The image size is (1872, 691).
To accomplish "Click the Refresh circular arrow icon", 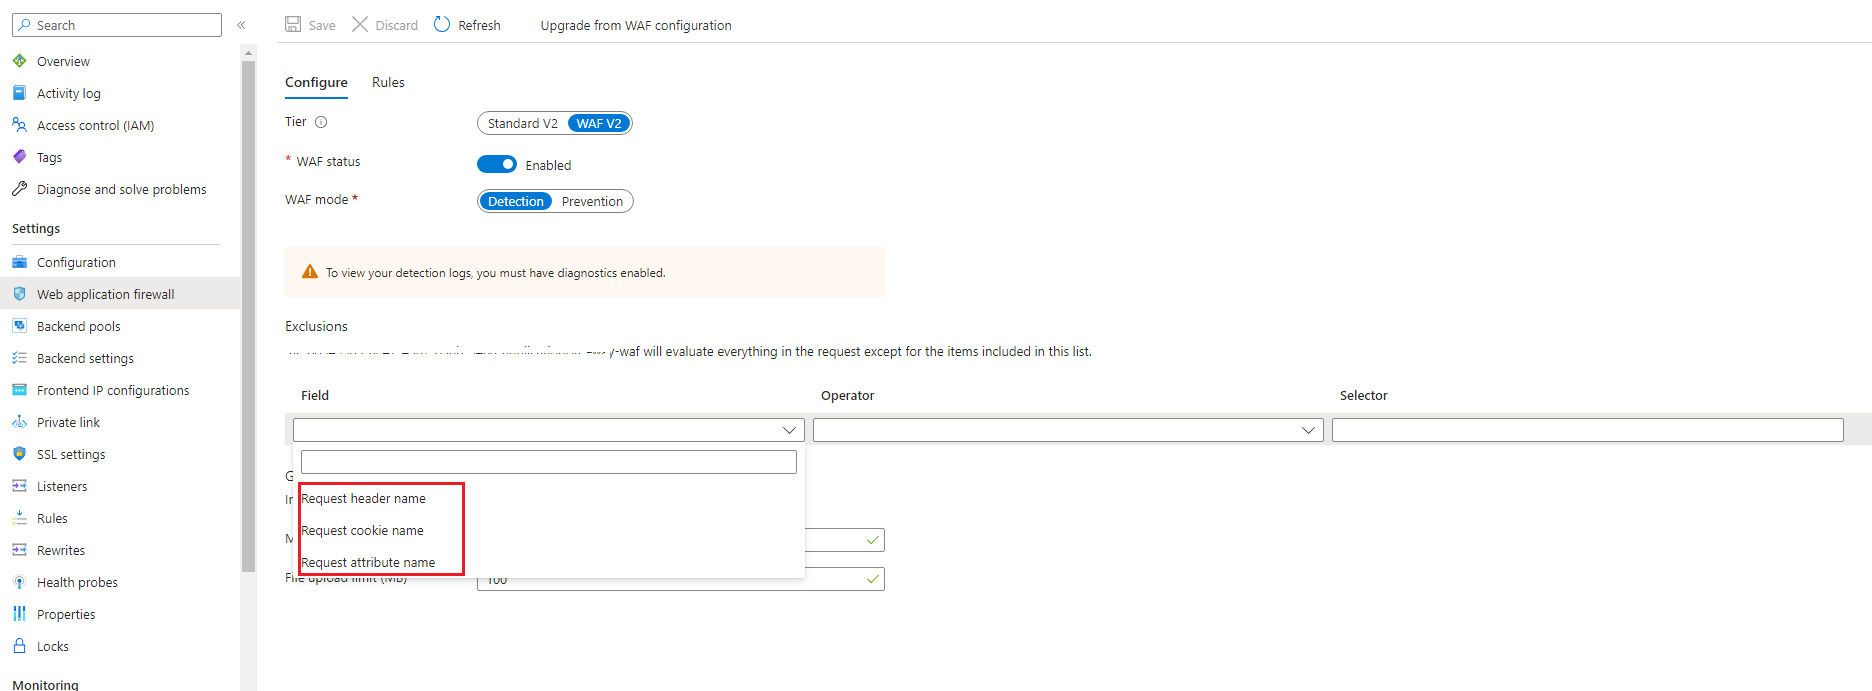I will tap(442, 24).
